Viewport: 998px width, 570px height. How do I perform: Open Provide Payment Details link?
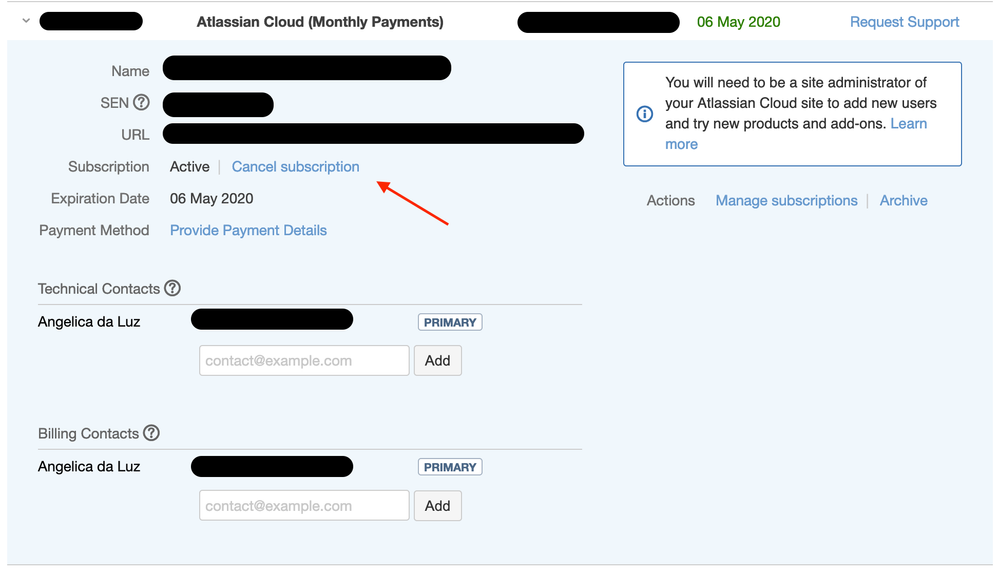coord(248,230)
